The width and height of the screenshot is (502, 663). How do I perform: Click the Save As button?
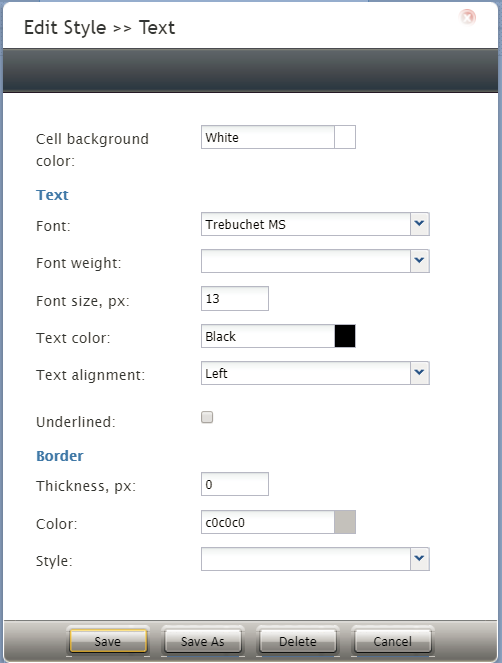[x=203, y=641]
